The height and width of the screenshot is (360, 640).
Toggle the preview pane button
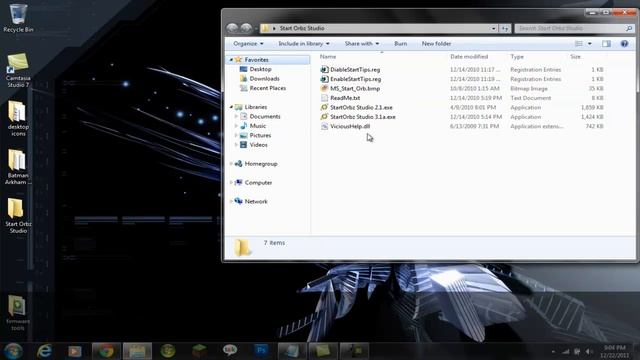[x=606, y=44]
